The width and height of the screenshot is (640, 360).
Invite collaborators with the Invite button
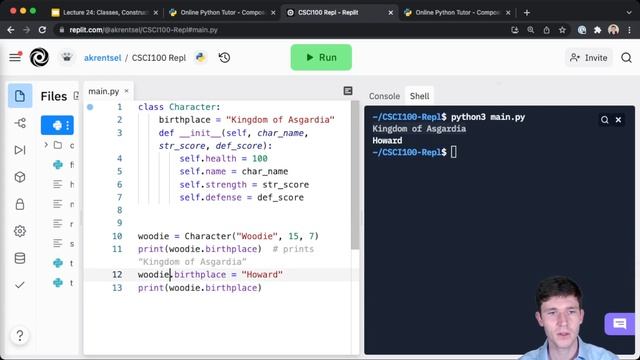(589, 58)
